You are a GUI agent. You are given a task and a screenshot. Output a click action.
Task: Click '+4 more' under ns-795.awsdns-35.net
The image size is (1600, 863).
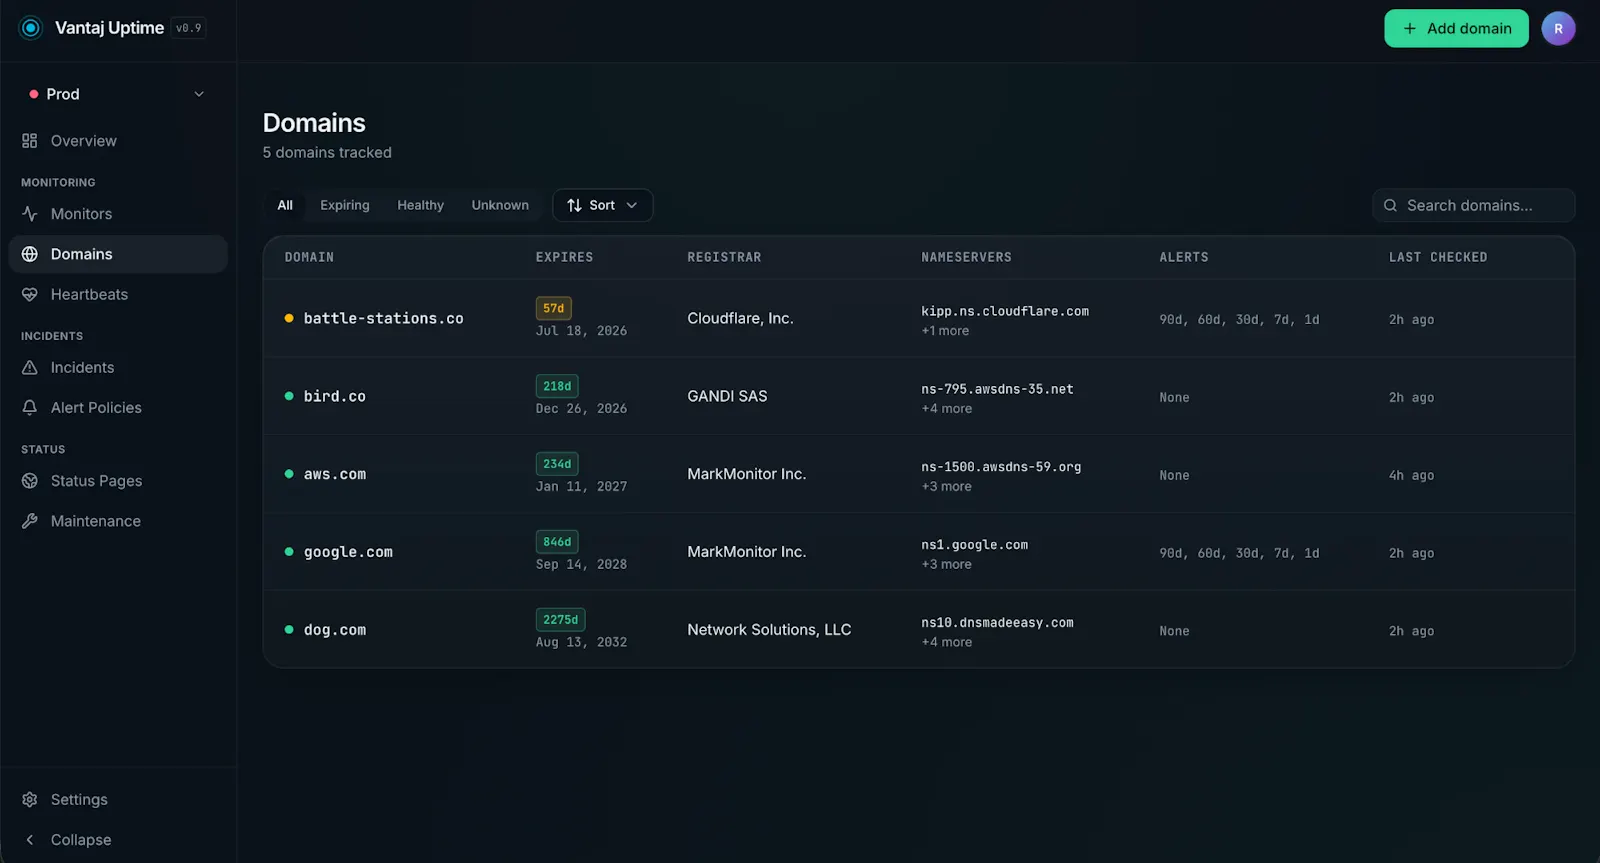[946, 409]
